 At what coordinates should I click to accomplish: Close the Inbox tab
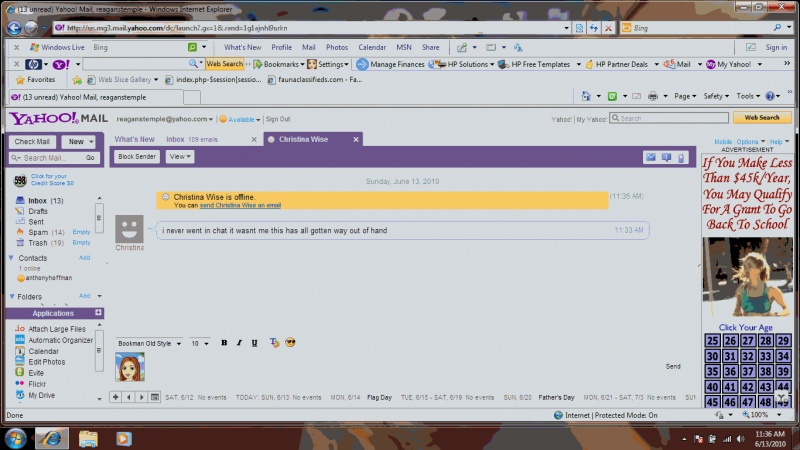254,139
